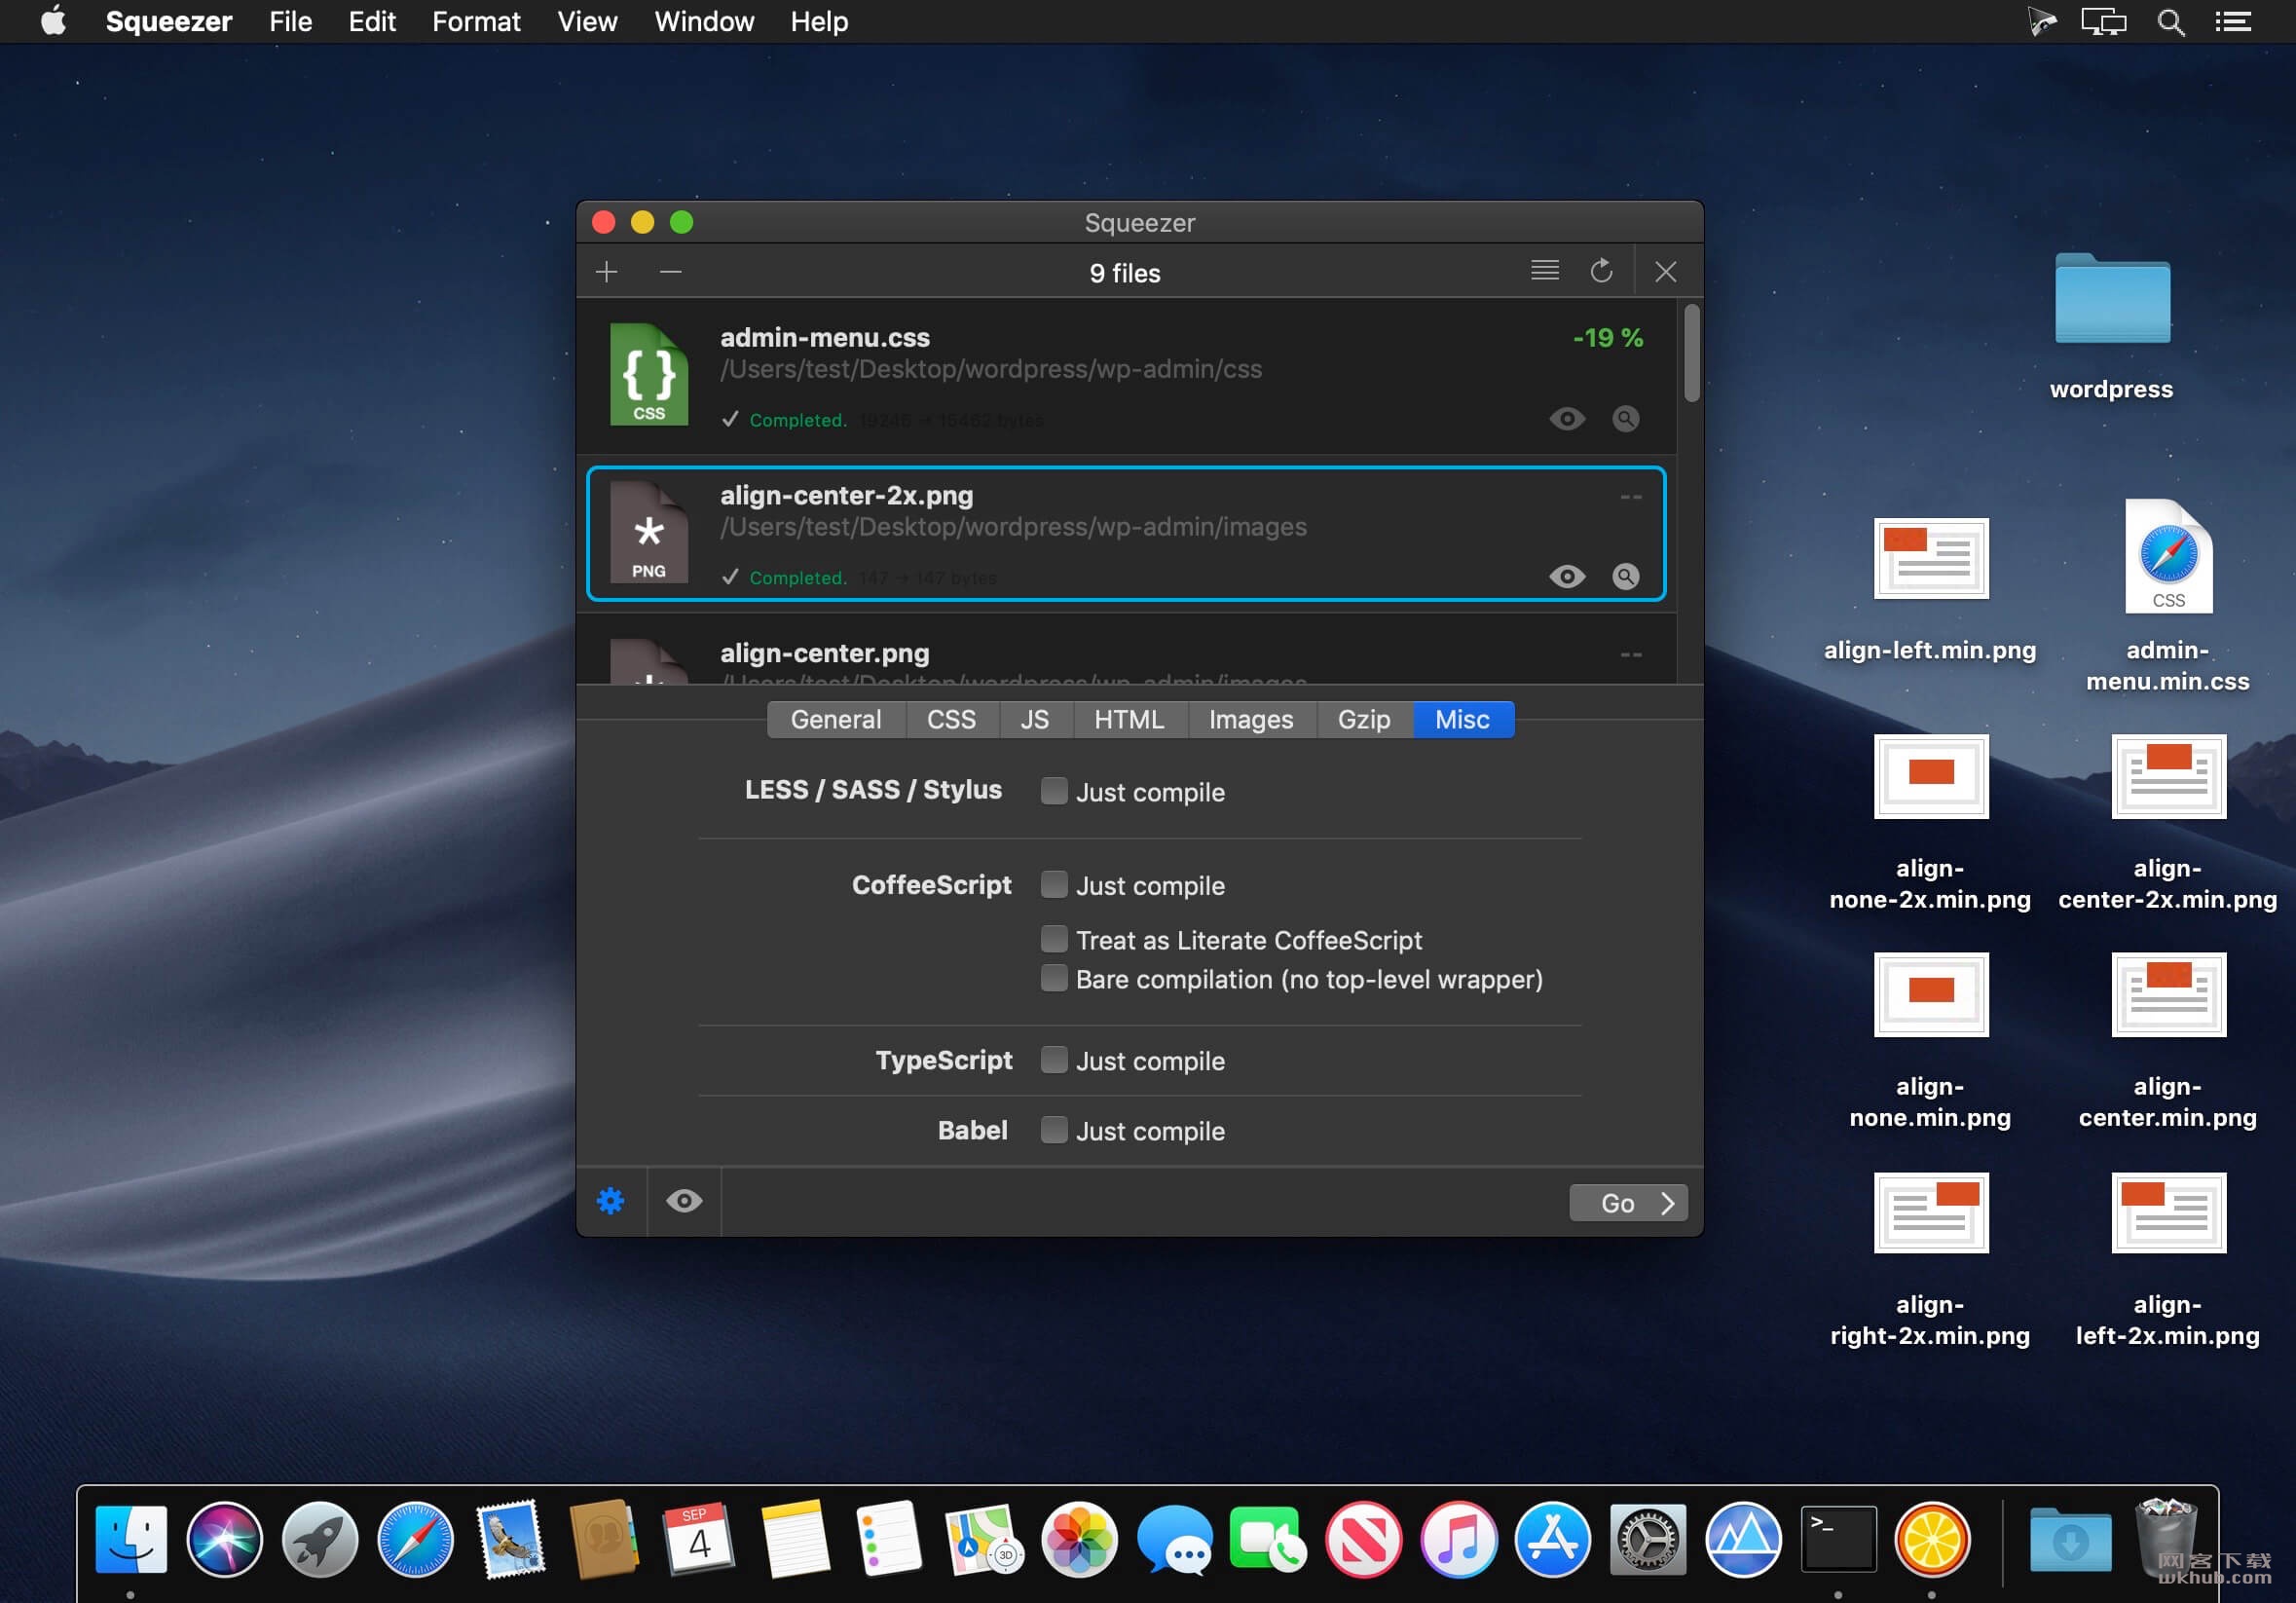Select the align-center.png file row
Image resolution: width=2296 pixels, height=1603 pixels.
click(x=1126, y=649)
